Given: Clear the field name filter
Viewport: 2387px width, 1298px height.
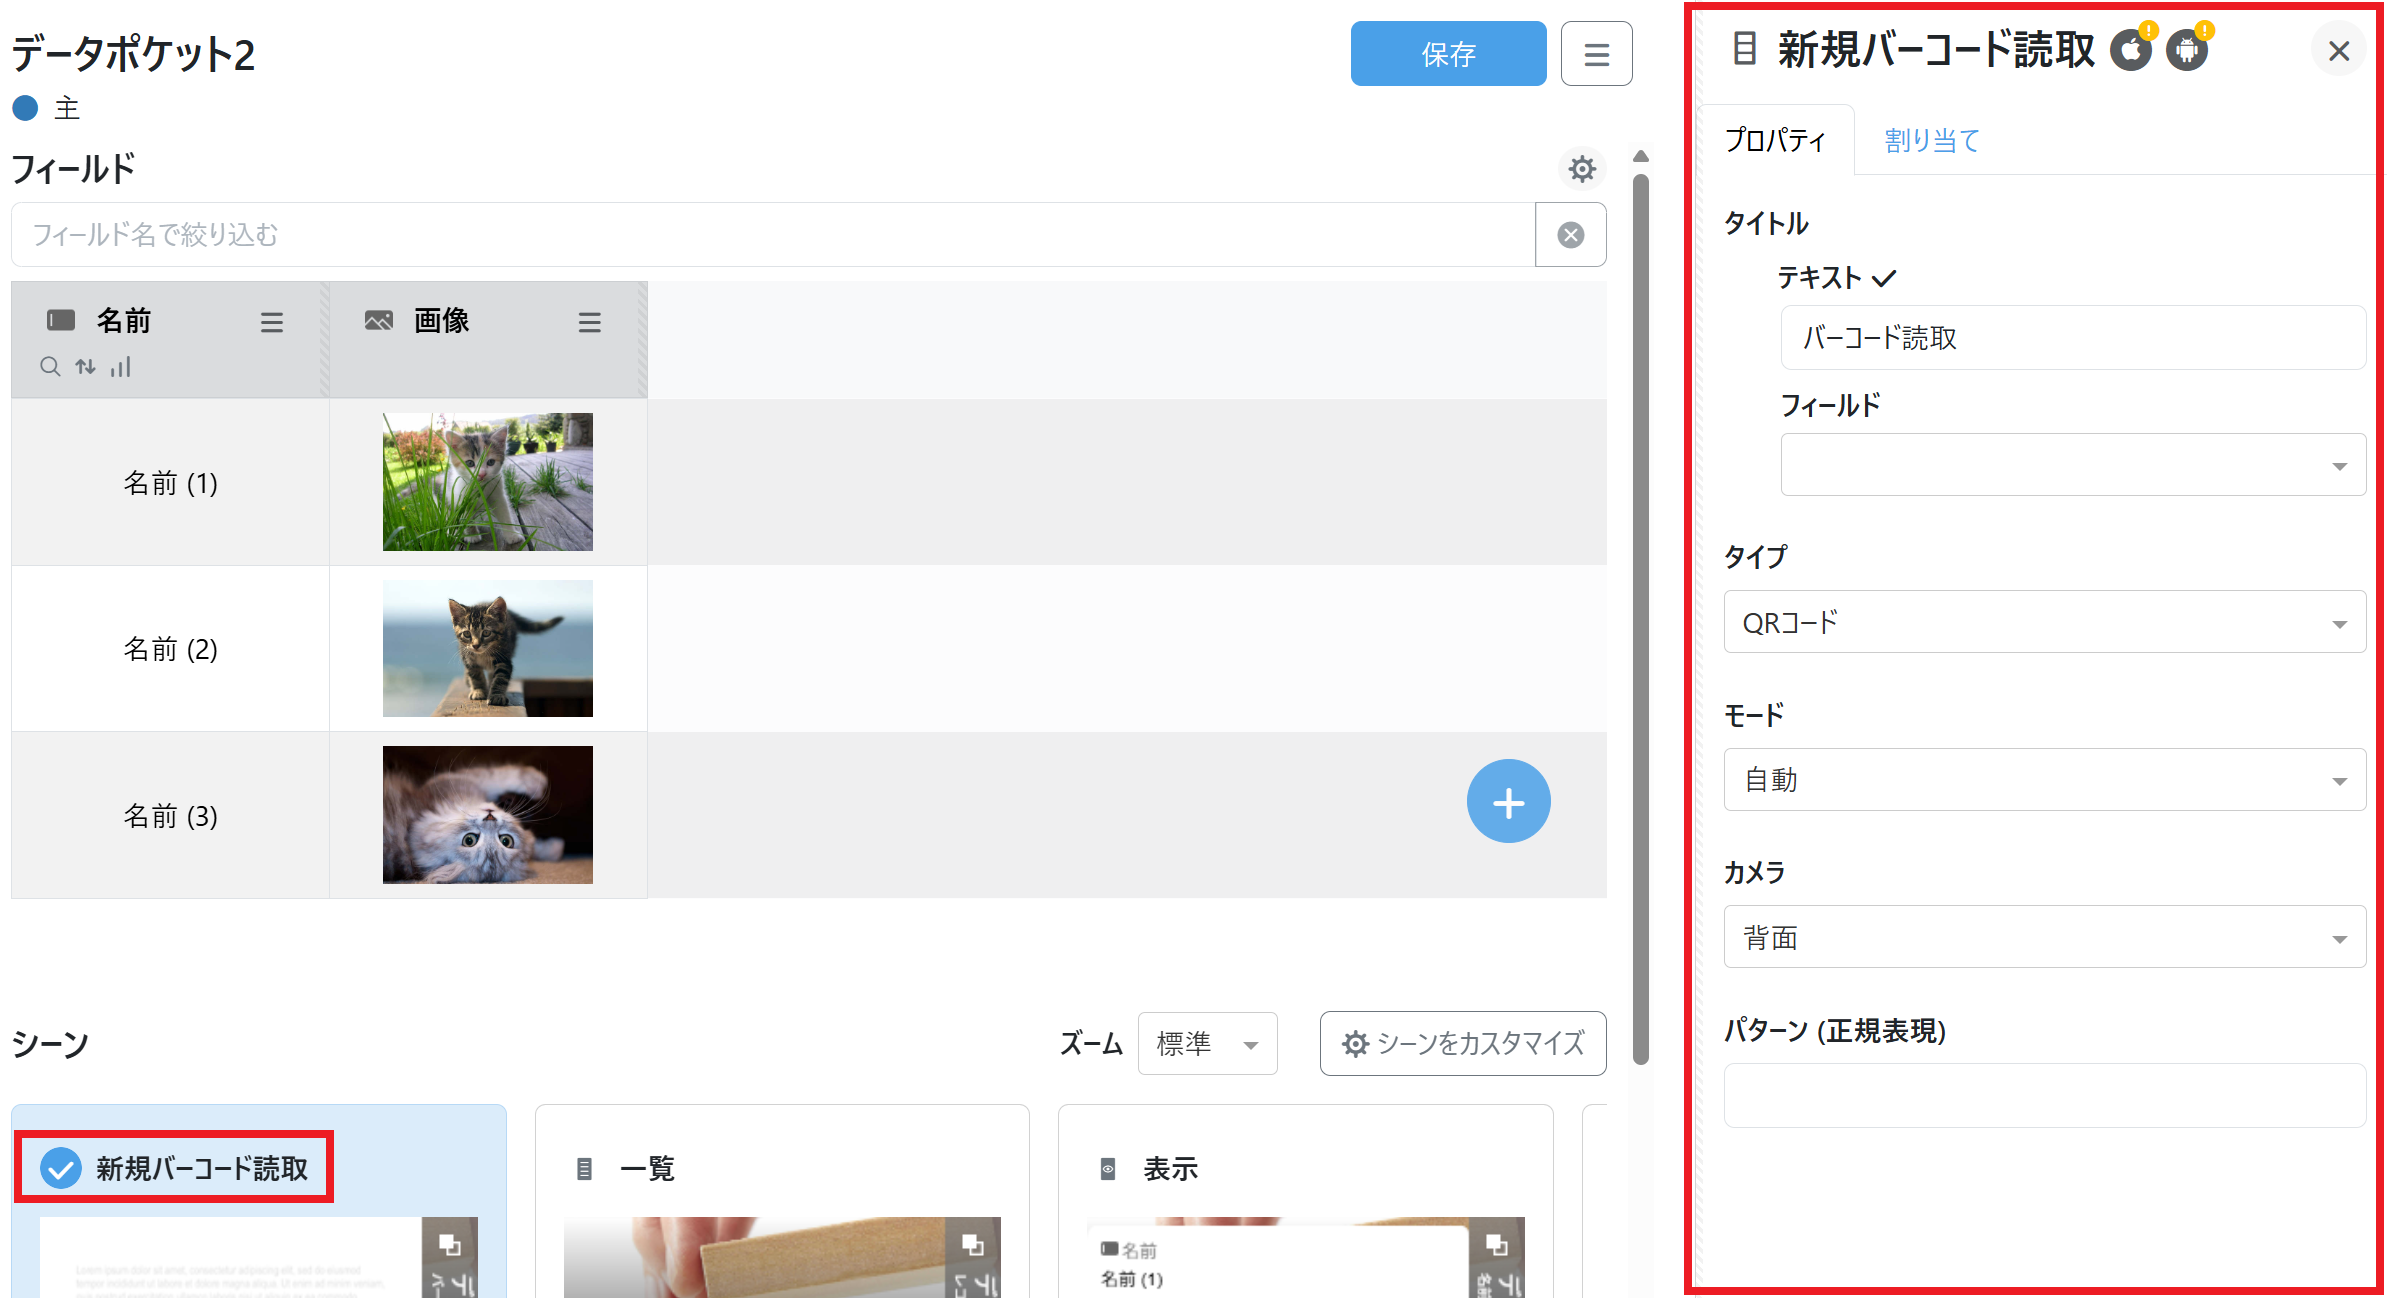Looking at the screenshot, I should [1570, 235].
